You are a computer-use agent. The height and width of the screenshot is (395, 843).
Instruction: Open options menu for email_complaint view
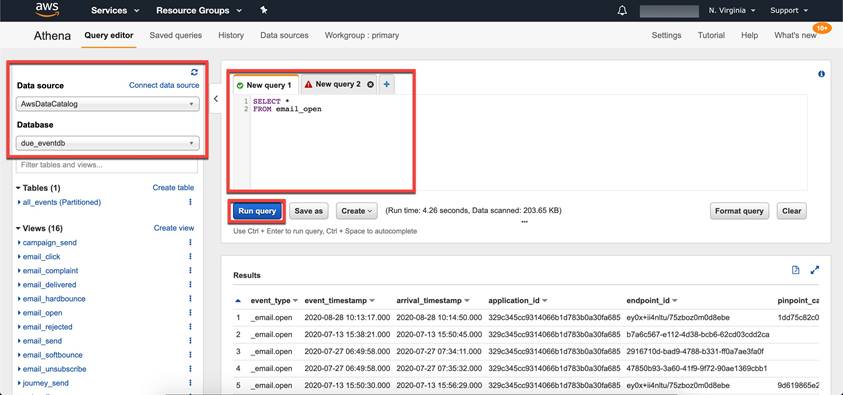click(190, 270)
